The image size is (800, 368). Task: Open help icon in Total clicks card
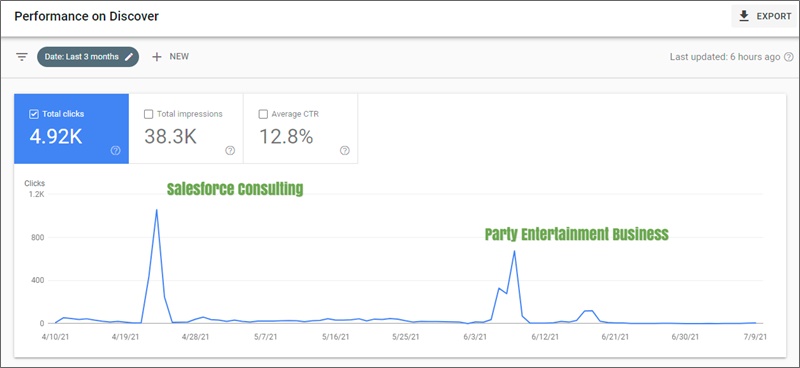pos(116,150)
